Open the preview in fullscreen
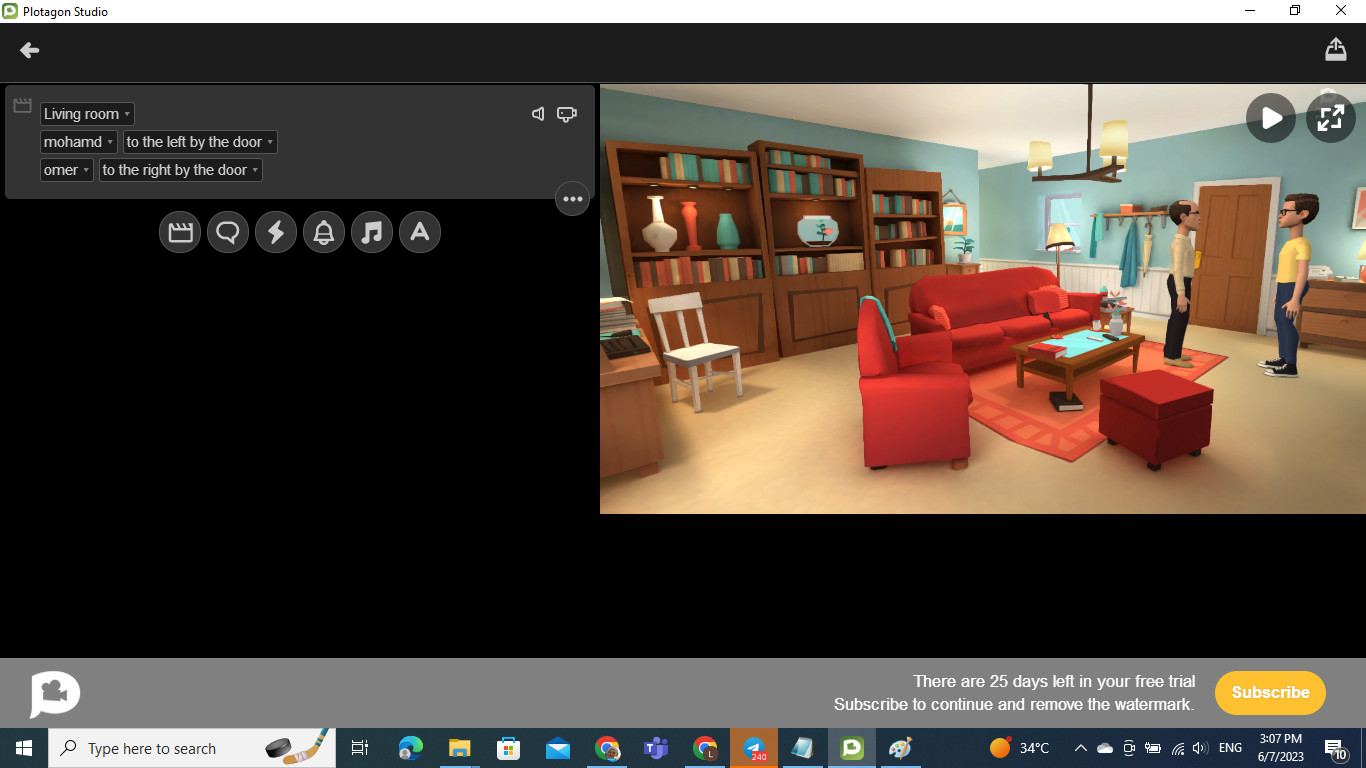1366x768 pixels. point(1331,118)
